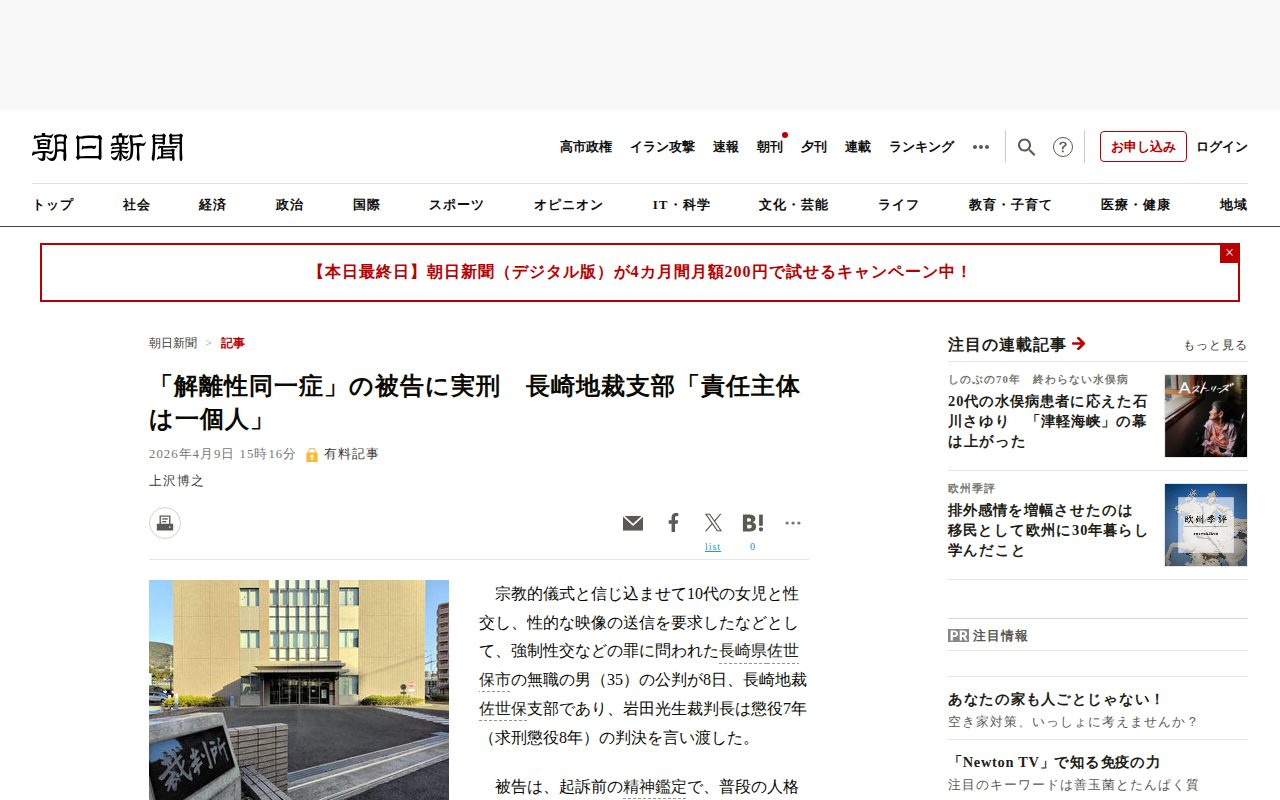Click the 朝日新聞 breadcrumb link
1280x800 pixels.
[x=173, y=343]
